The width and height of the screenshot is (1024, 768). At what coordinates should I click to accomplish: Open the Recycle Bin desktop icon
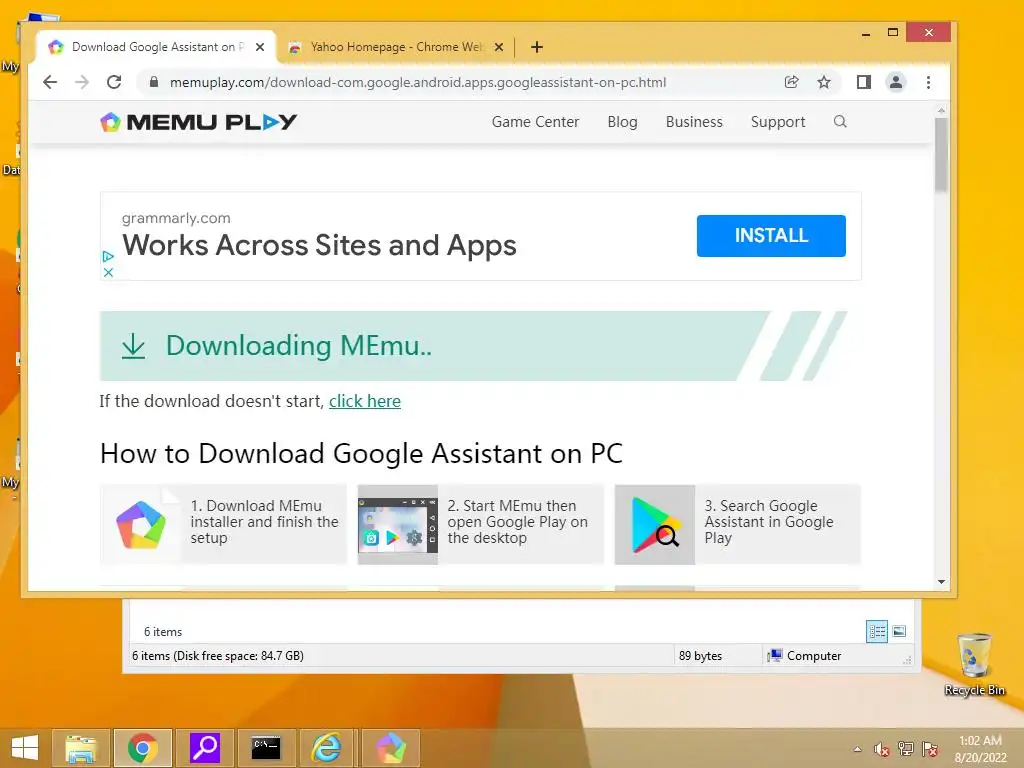pos(974,664)
